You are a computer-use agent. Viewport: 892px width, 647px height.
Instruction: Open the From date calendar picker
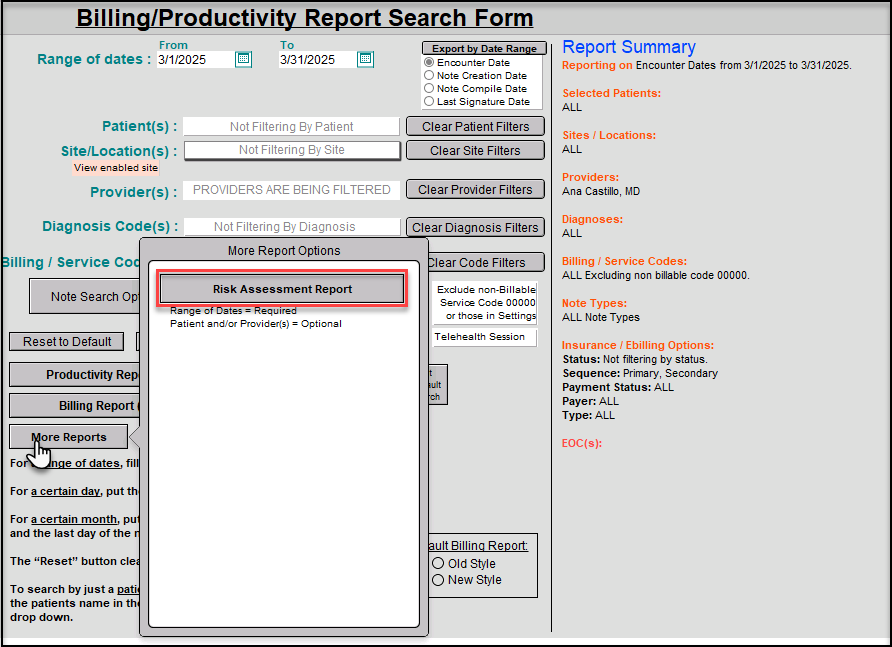(x=242, y=59)
